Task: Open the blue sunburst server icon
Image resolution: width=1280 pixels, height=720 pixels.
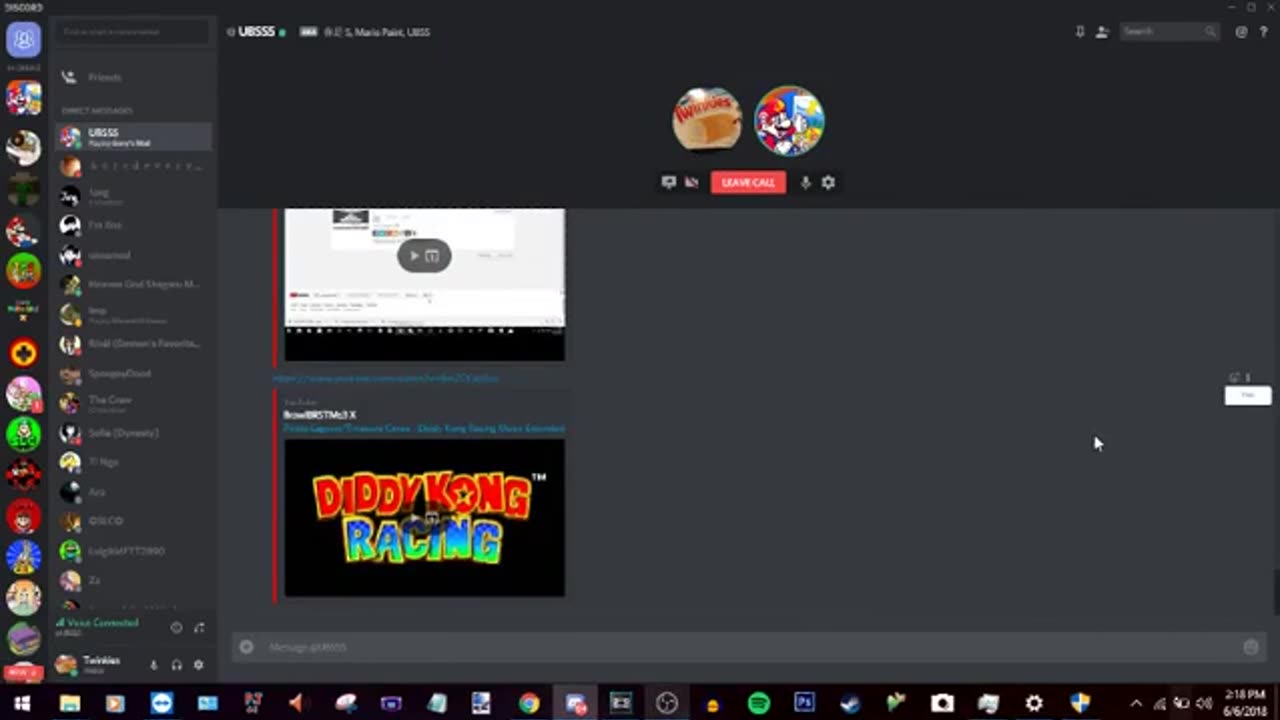Action: (23, 557)
